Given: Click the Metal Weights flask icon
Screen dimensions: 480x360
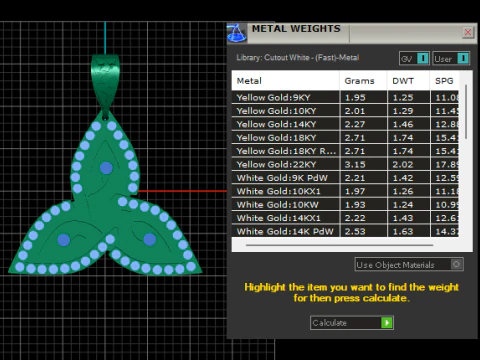Looking at the screenshot, I should (237, 33).
